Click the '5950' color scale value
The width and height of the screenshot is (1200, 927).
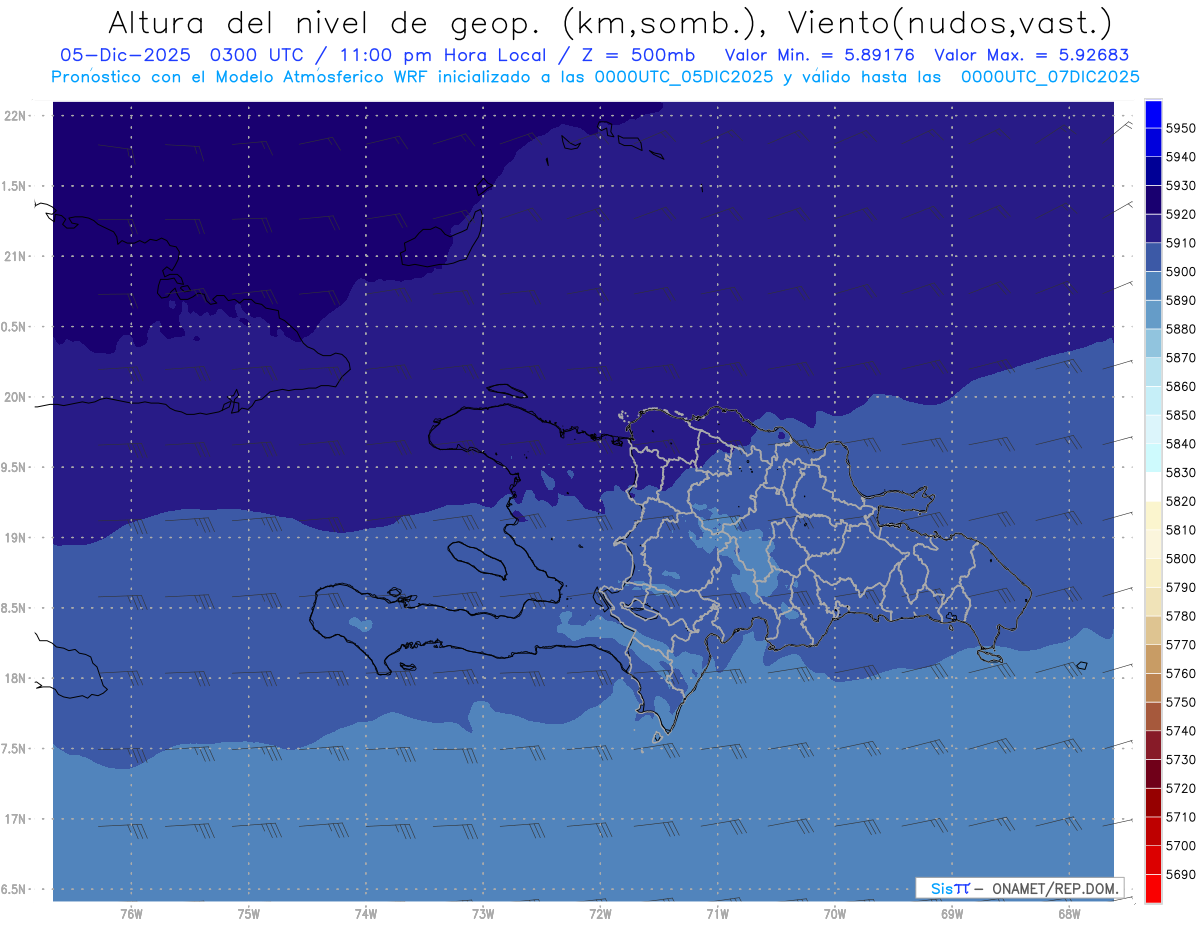[1180, 128]
